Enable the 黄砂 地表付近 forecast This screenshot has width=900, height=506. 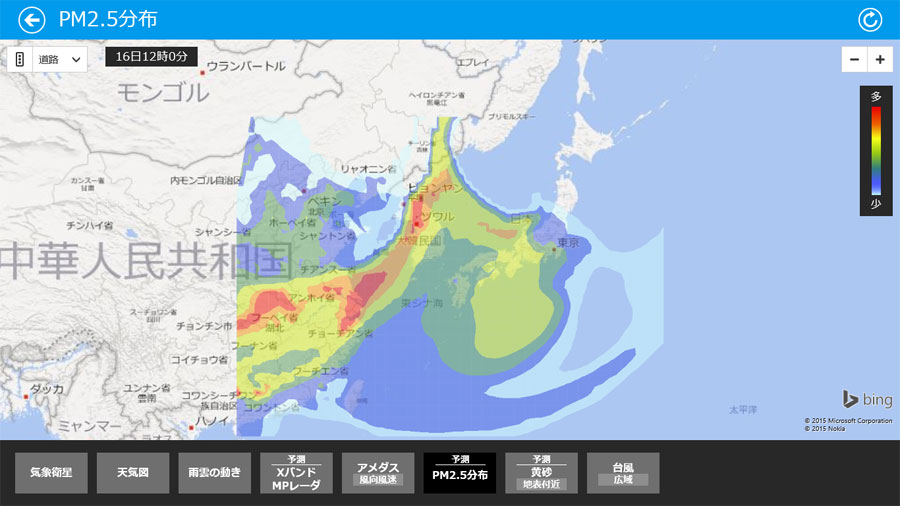tap(541, 473)
